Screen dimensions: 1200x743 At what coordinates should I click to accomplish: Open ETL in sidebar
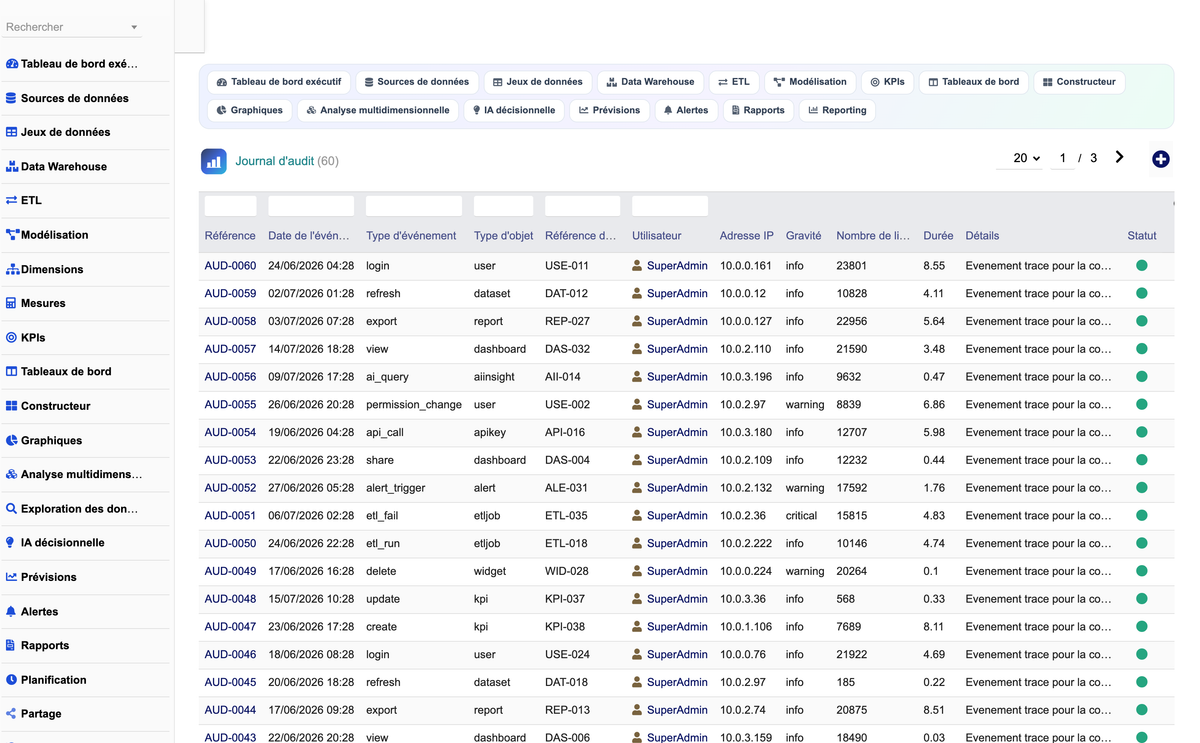click(24, 201)
